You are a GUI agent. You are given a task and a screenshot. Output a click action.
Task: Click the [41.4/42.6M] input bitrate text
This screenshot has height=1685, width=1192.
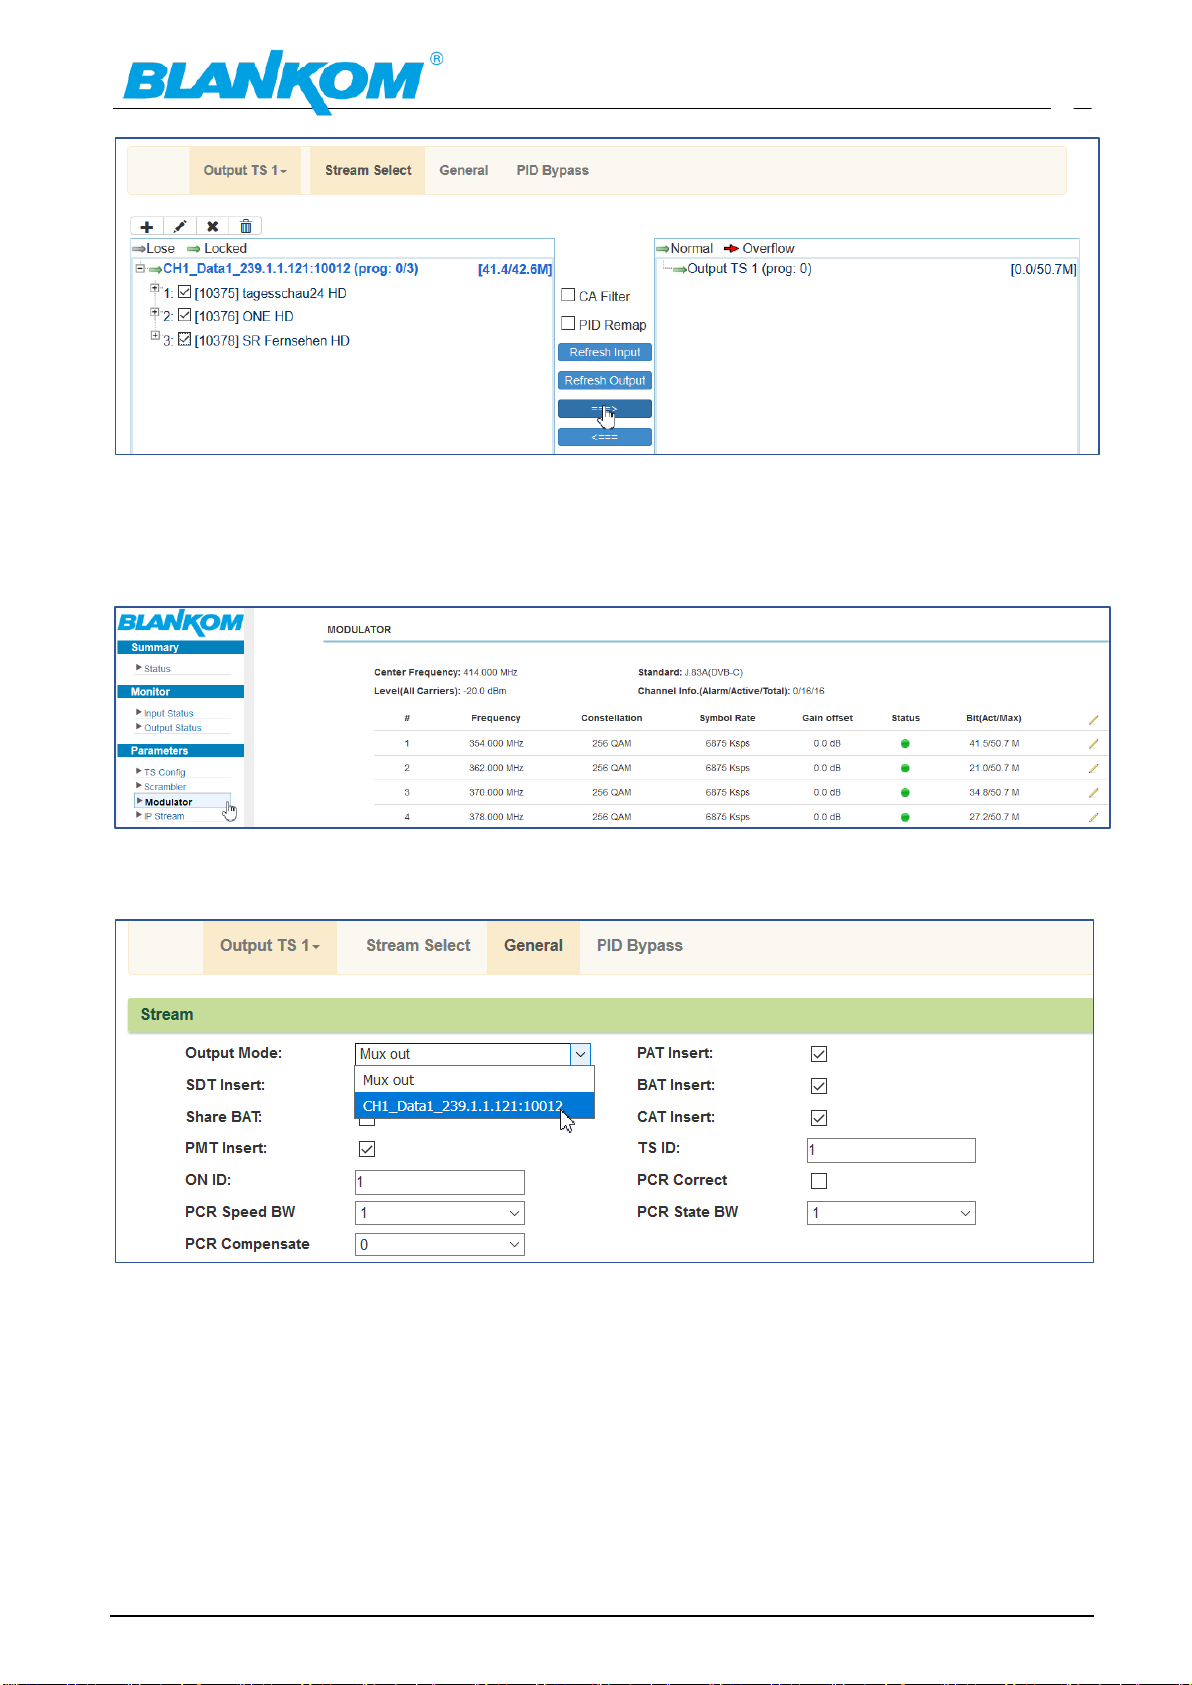tap(515, 269)
